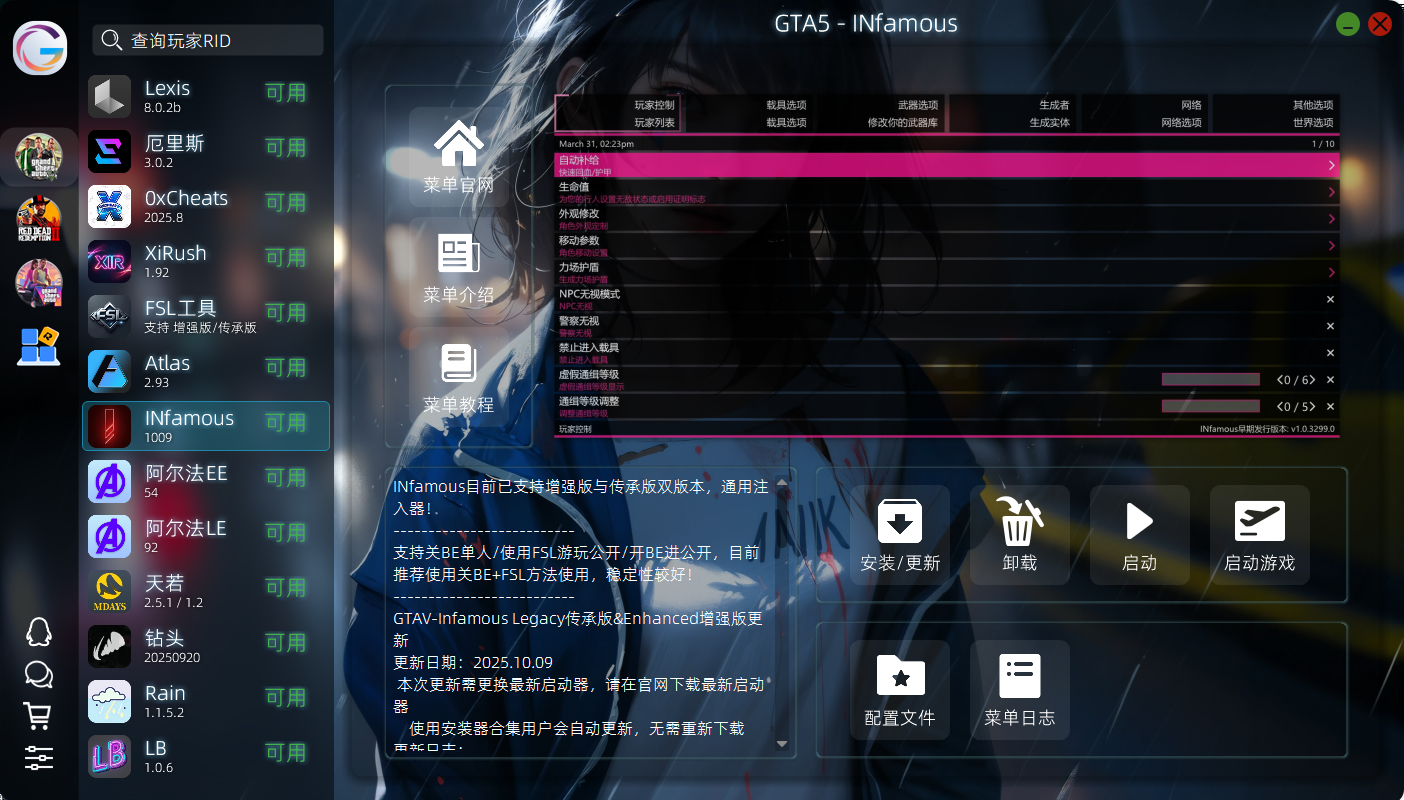Toggle the 警察无视 option

click(1330, 326)
